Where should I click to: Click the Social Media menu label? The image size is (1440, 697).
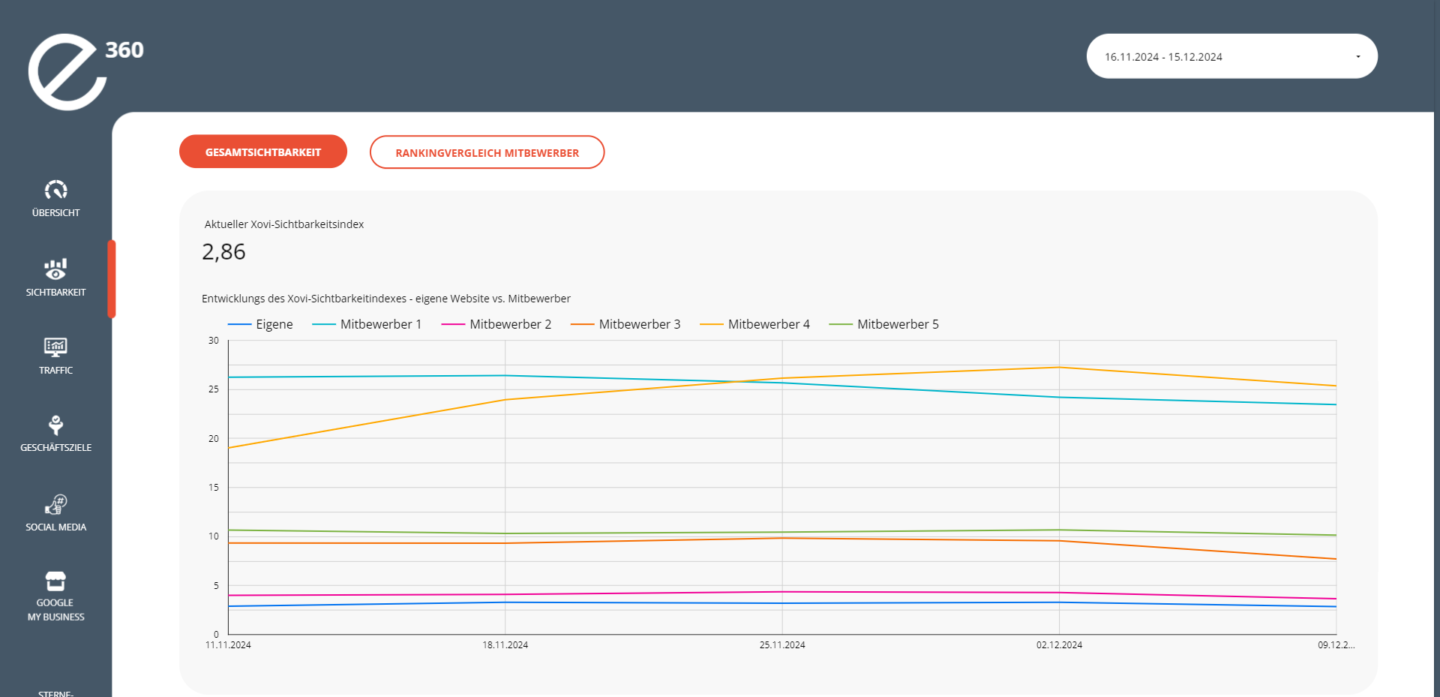point(56,527)
